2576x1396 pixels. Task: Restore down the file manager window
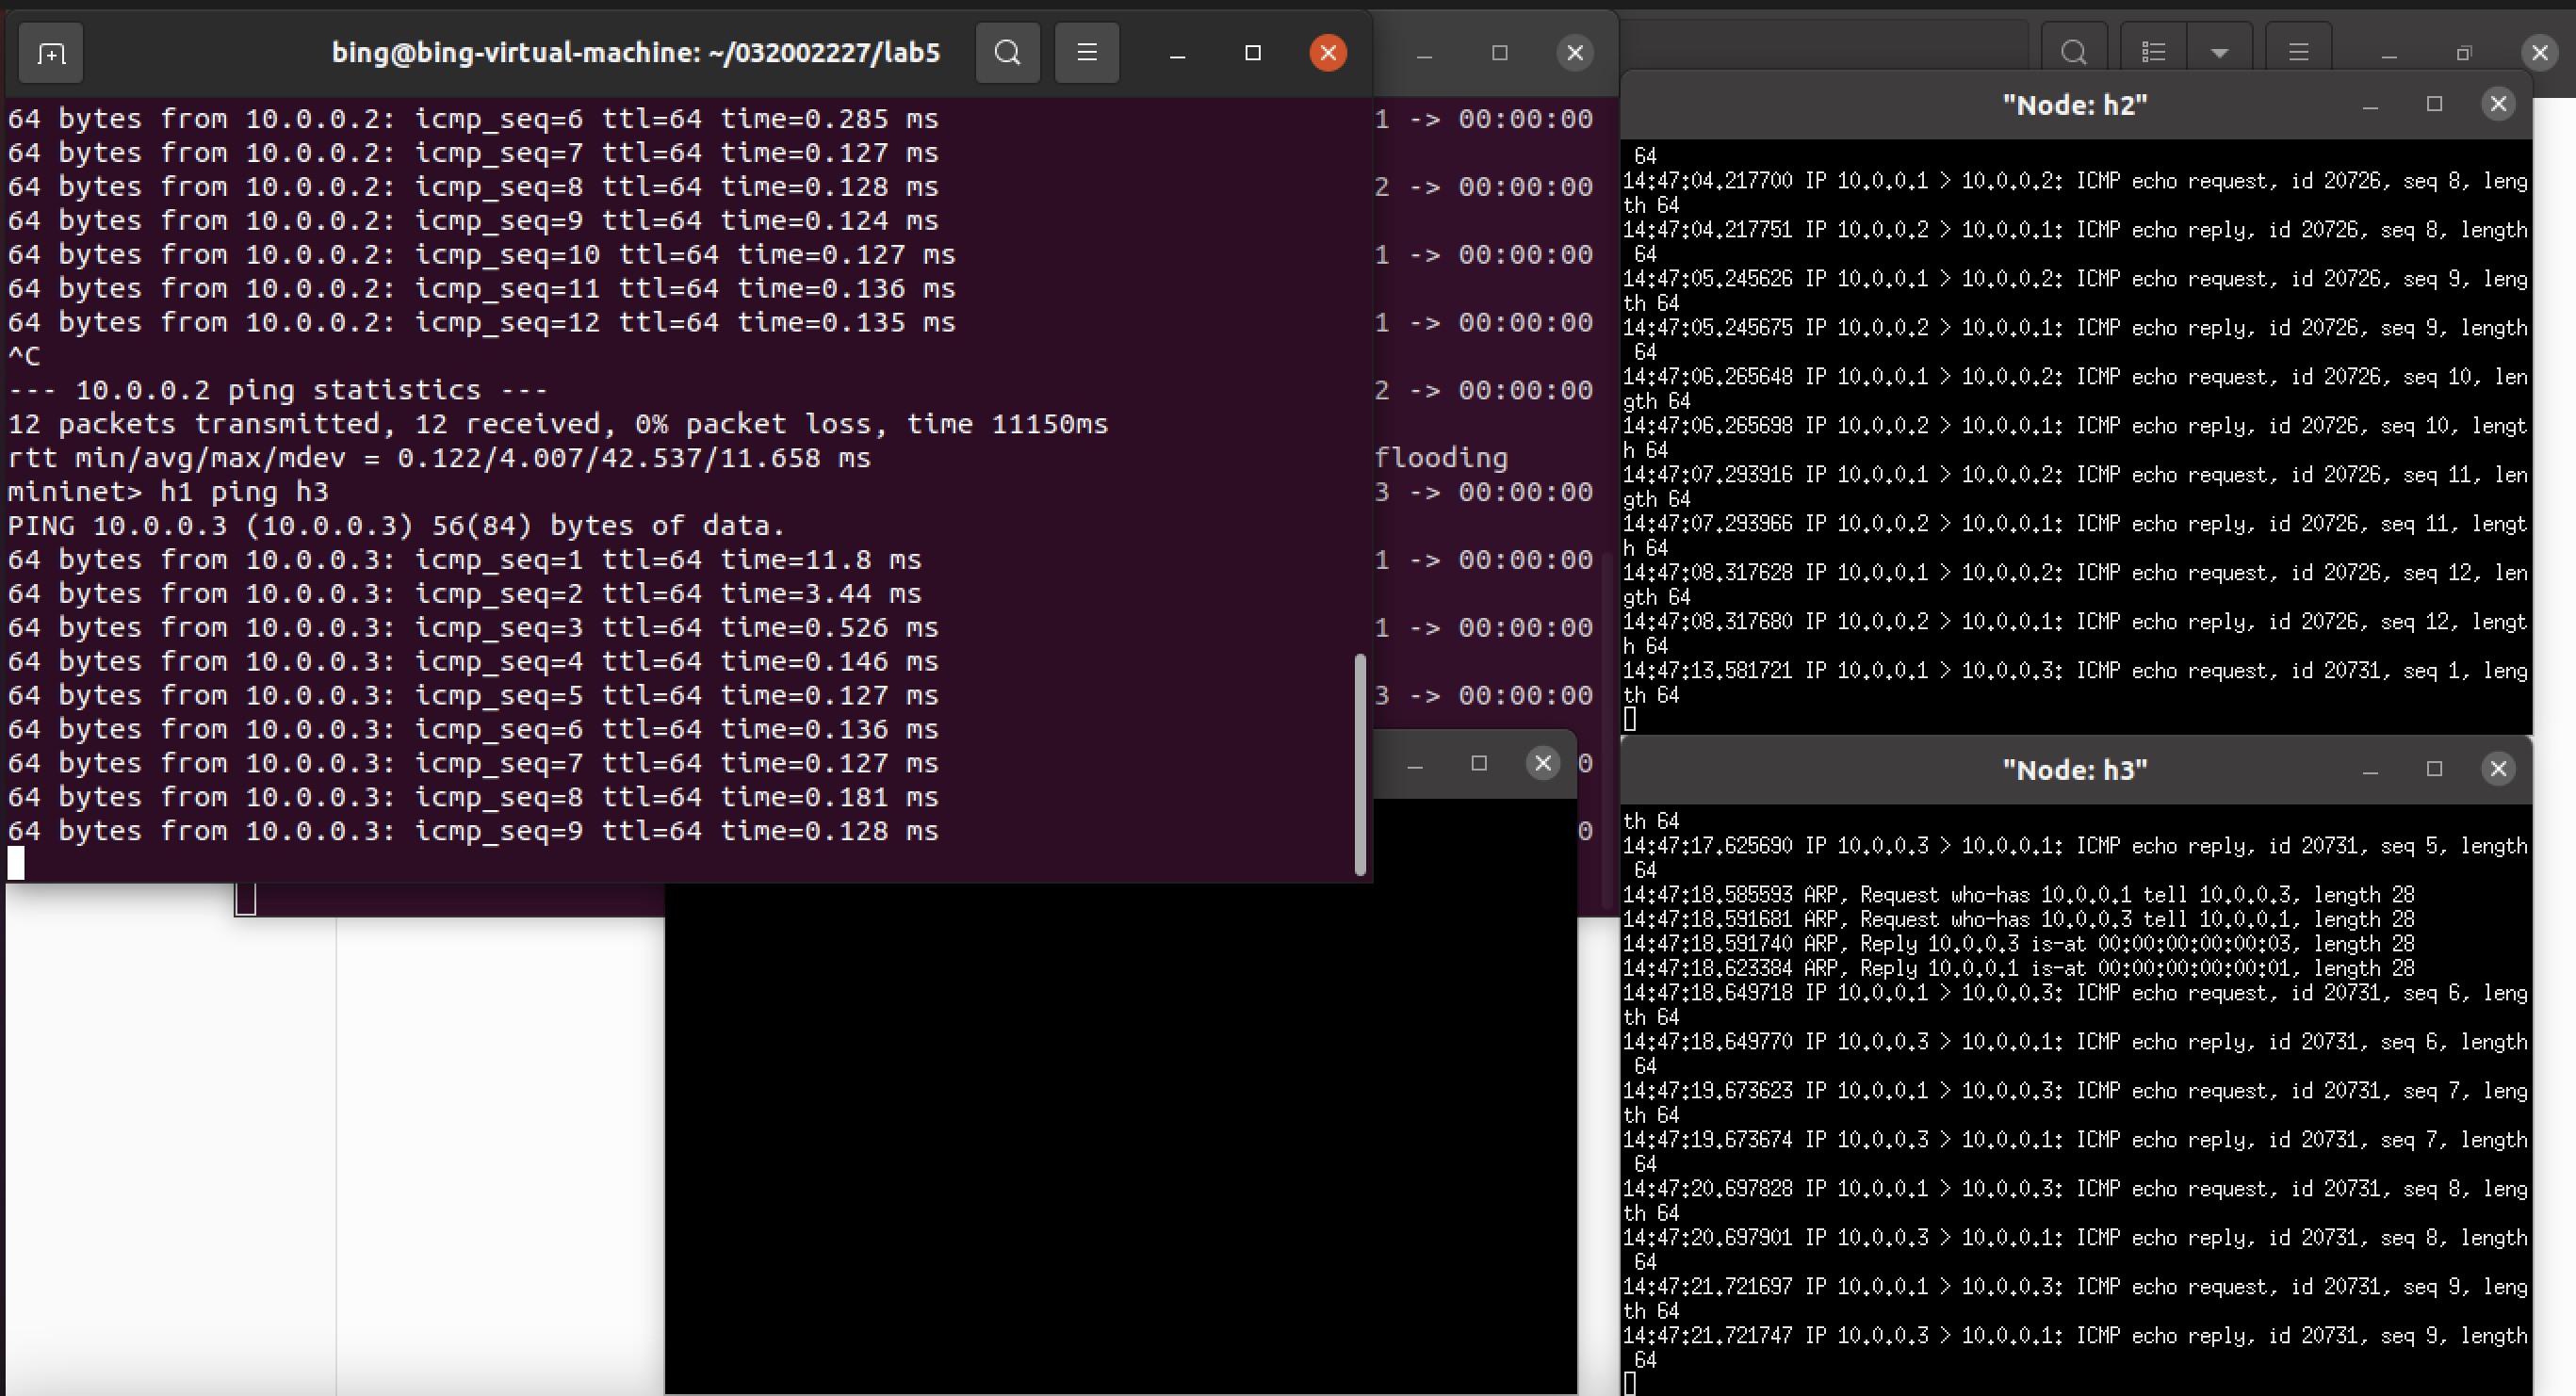tap(2464, 53)
